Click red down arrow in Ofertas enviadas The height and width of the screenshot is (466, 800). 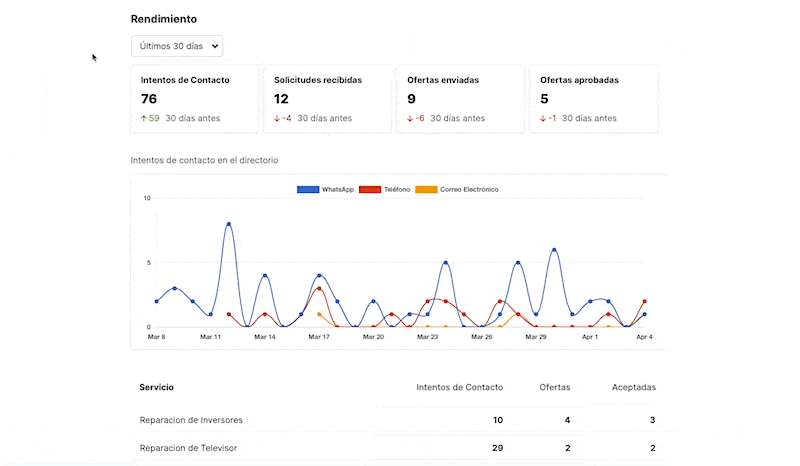click(x=410, y=118)
